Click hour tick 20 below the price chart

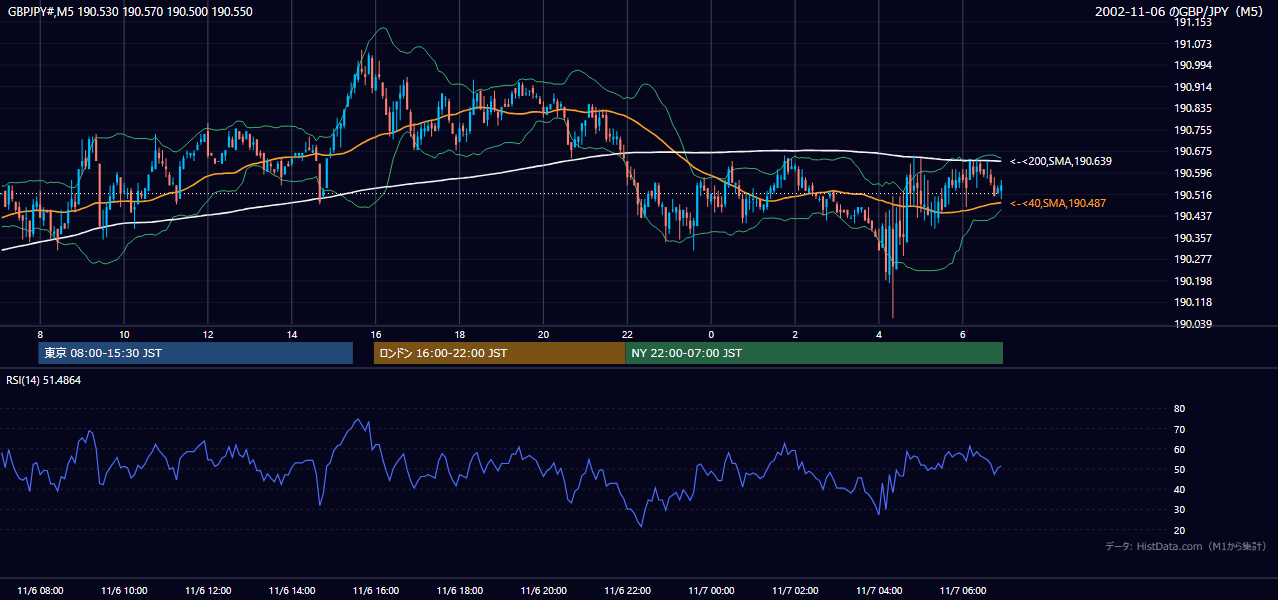coord(544,334)
